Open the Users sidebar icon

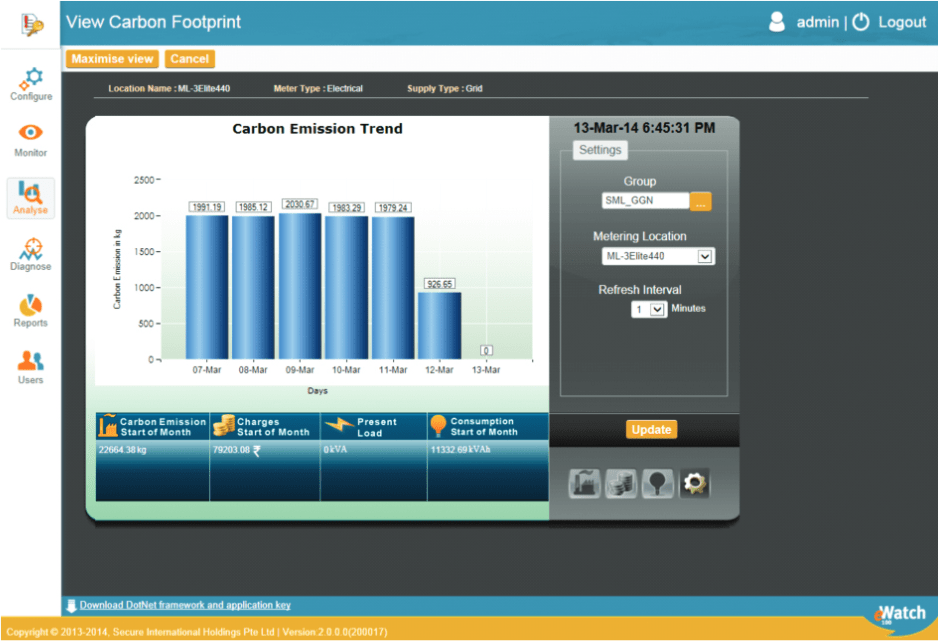tap(31, 366)
